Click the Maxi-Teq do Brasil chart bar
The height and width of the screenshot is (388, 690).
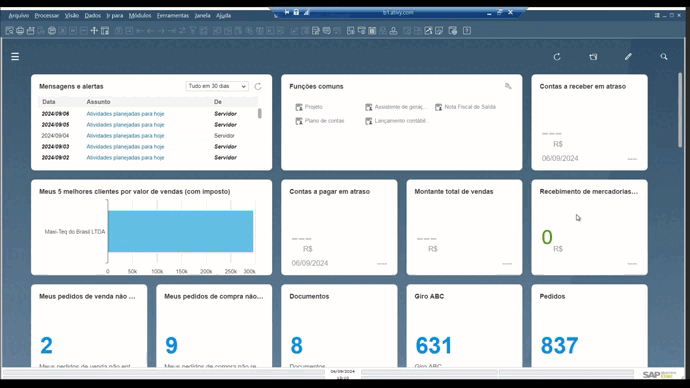[180, 231]
